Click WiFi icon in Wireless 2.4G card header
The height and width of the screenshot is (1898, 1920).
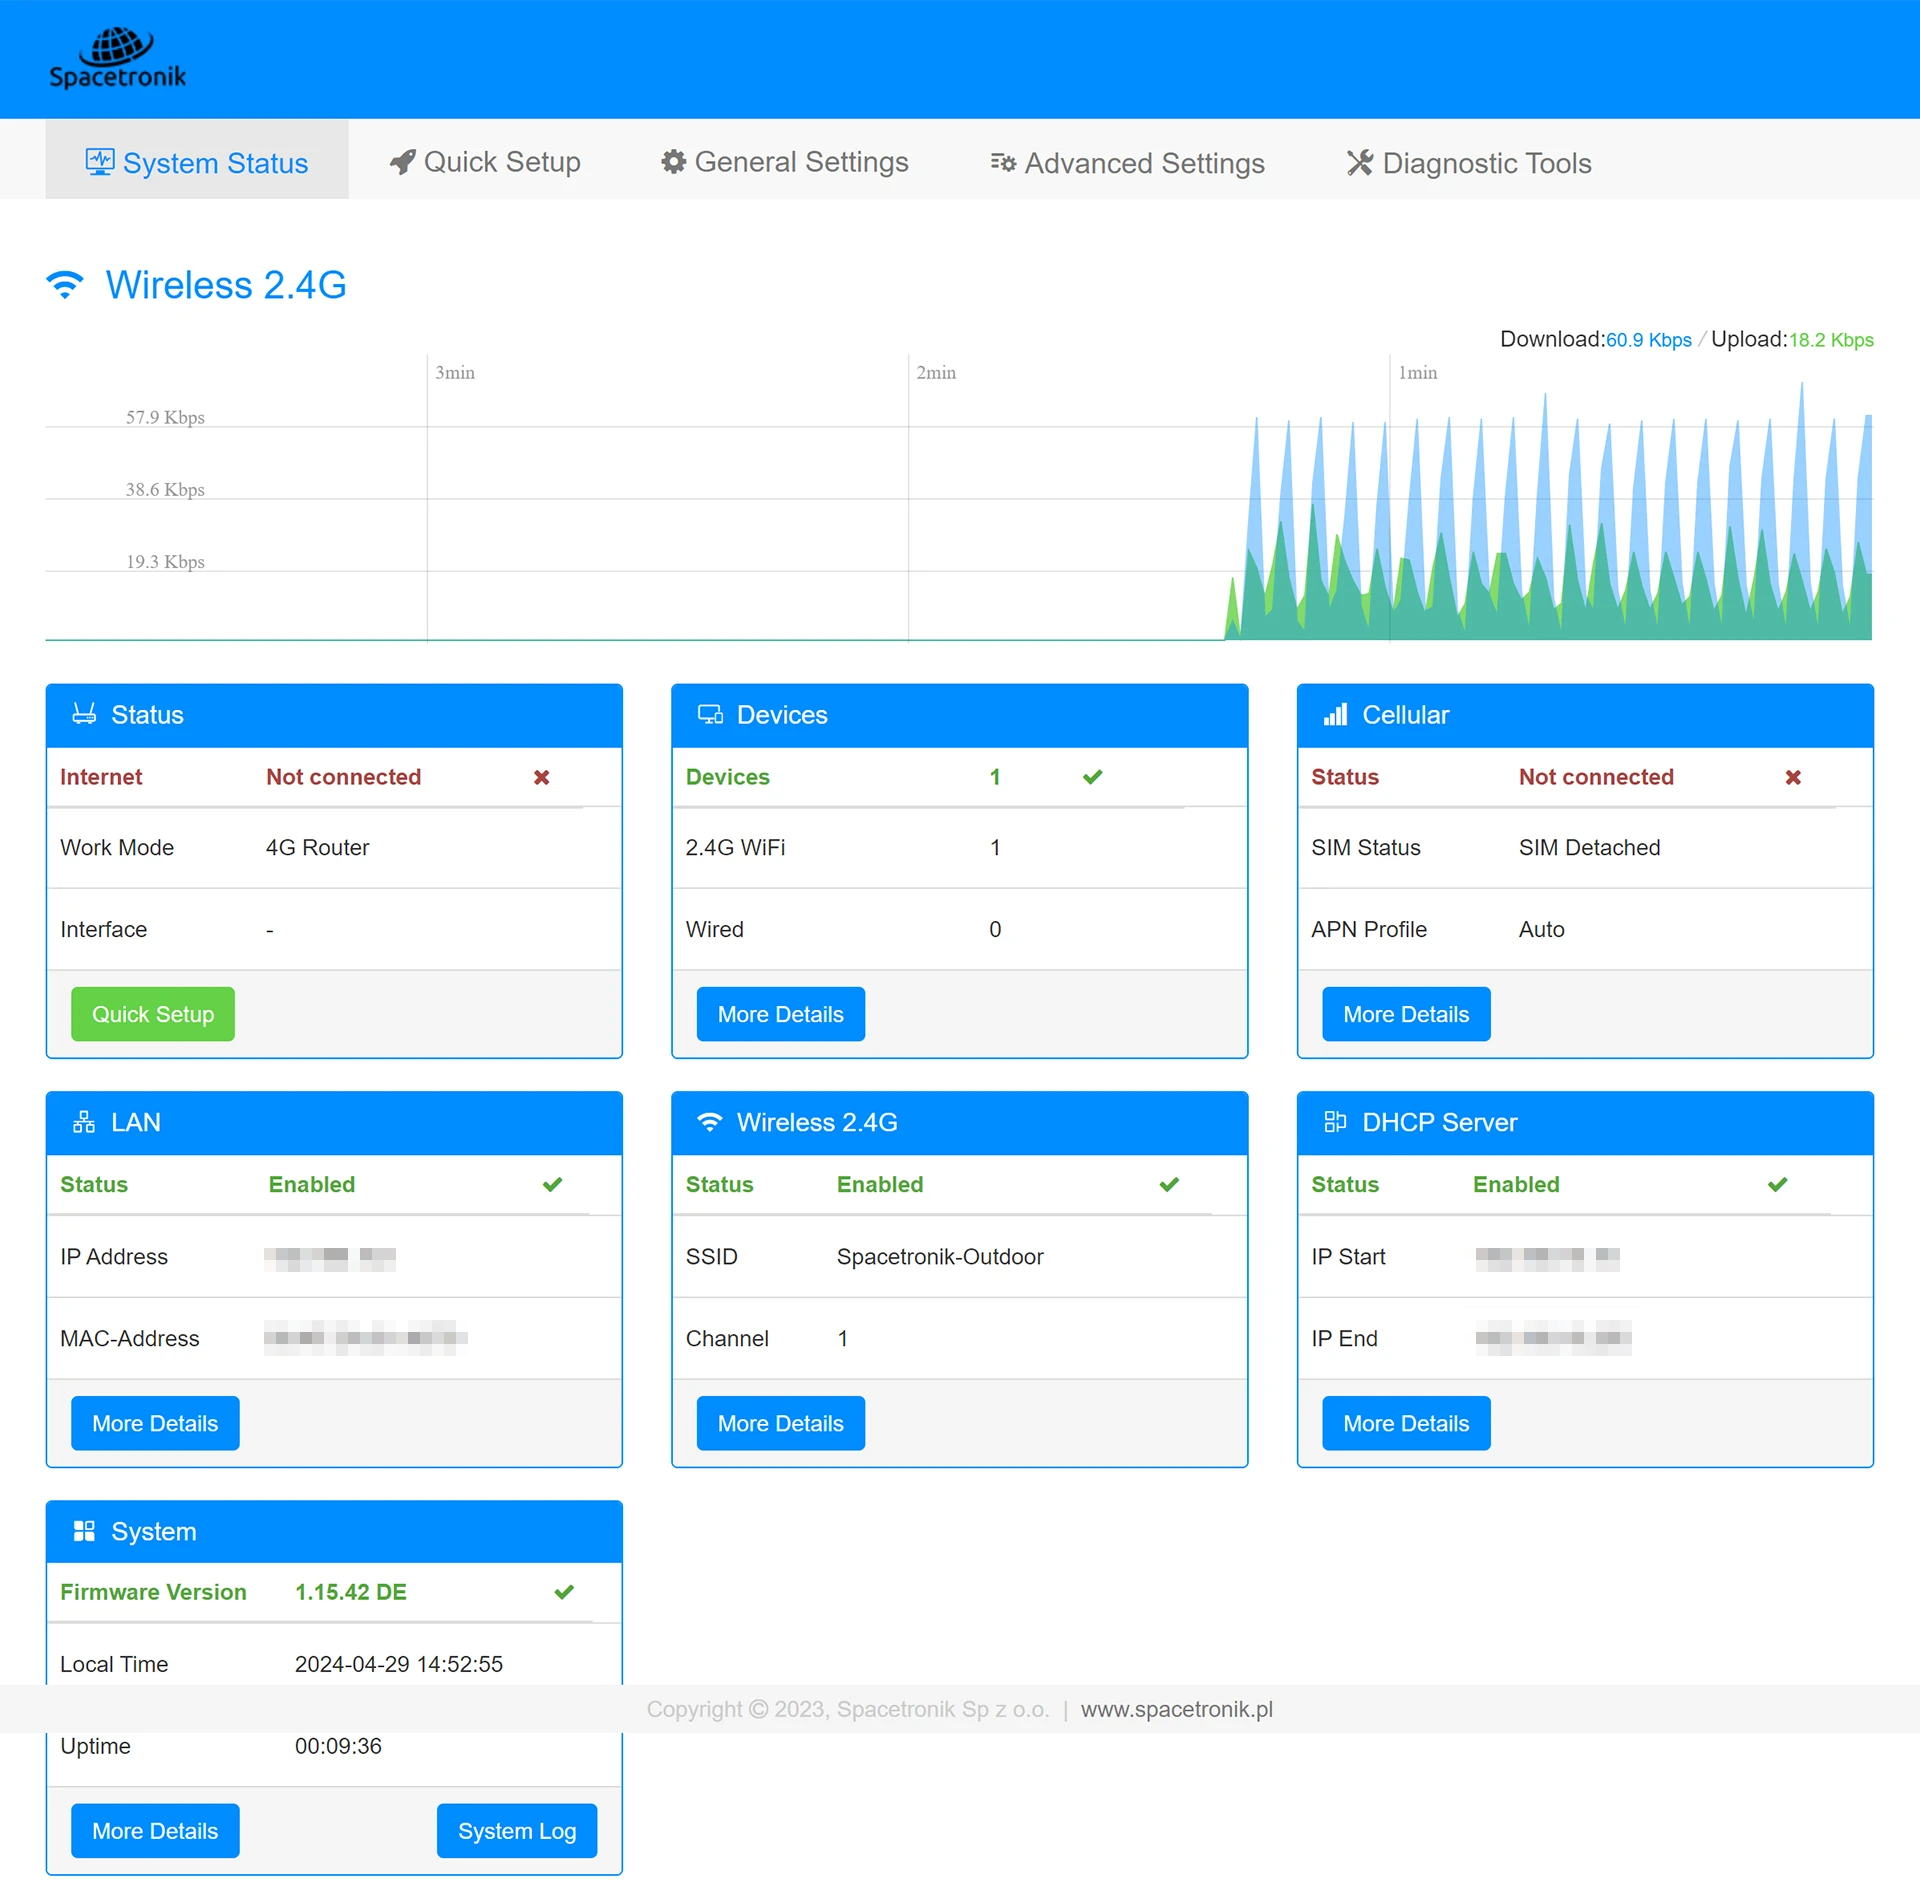tap(709, 1122)
